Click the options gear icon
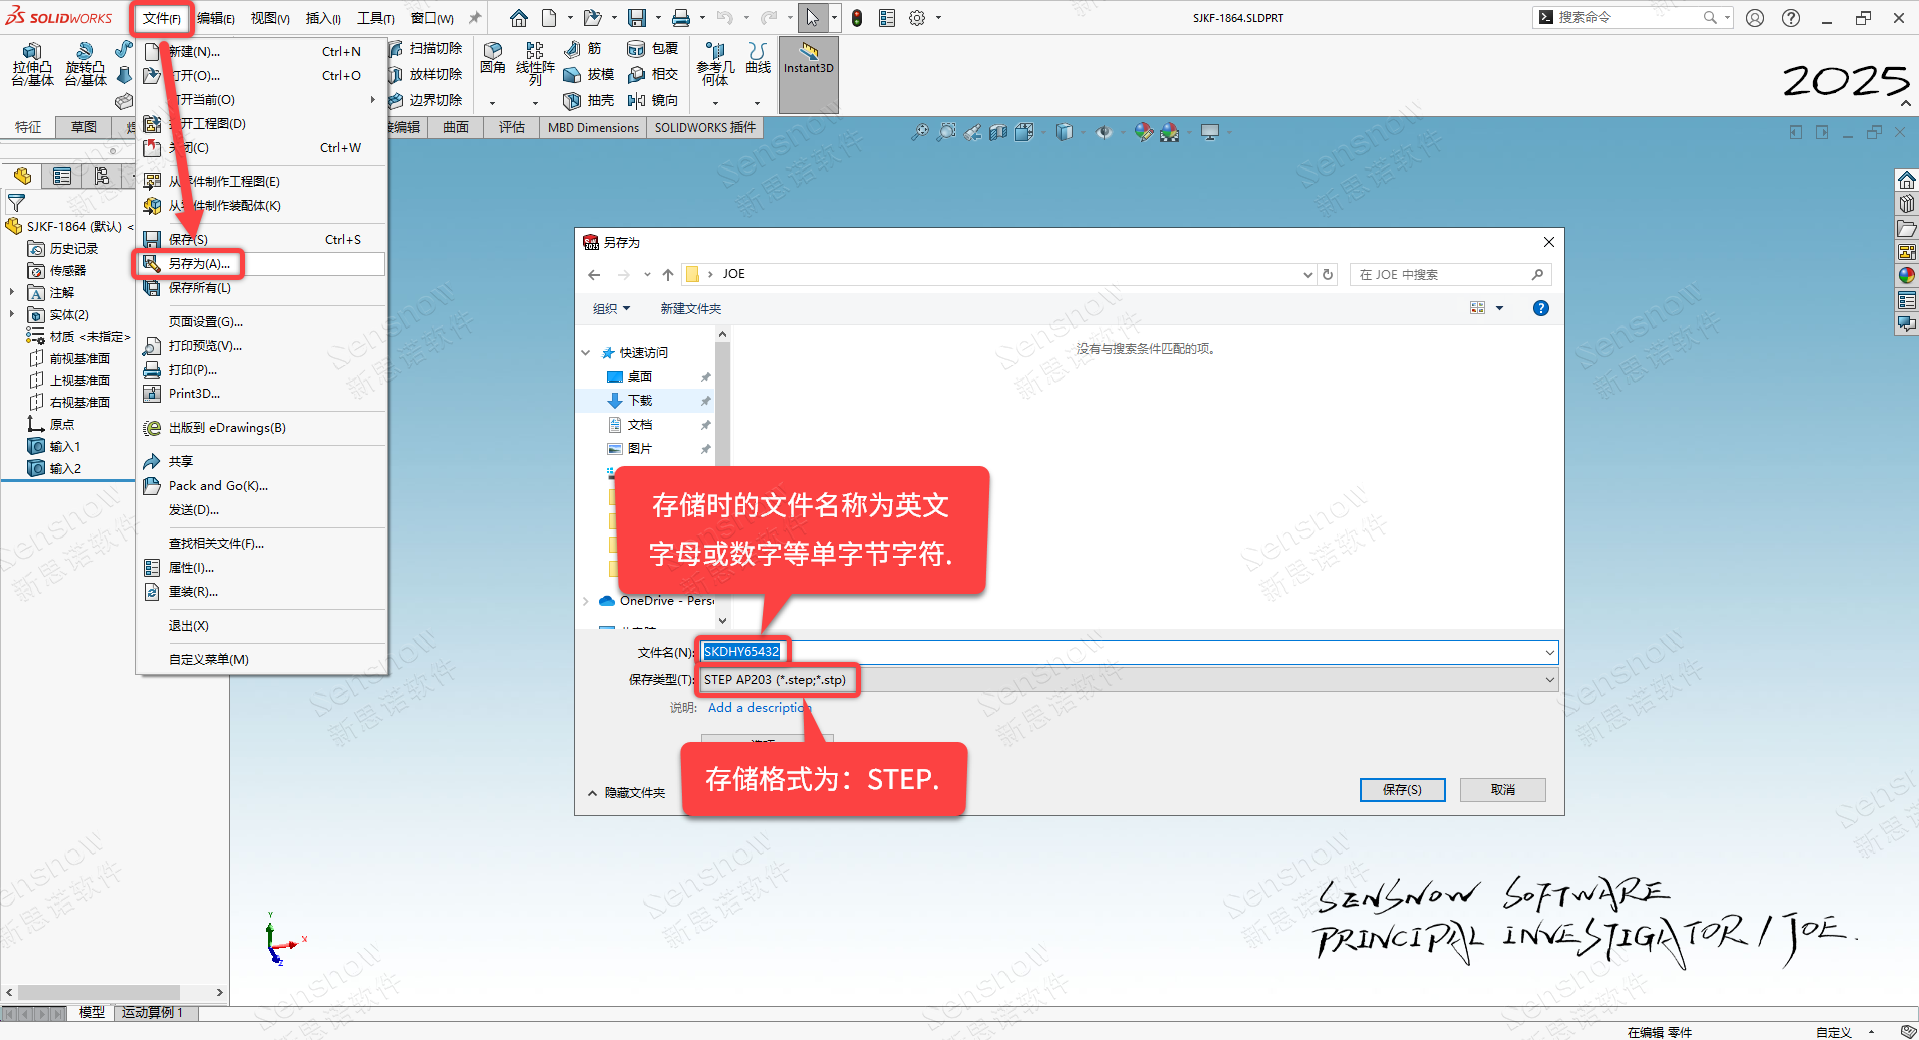Image resolution: width=1919 pixels, height=1040 pixels. tap(916, 18)
